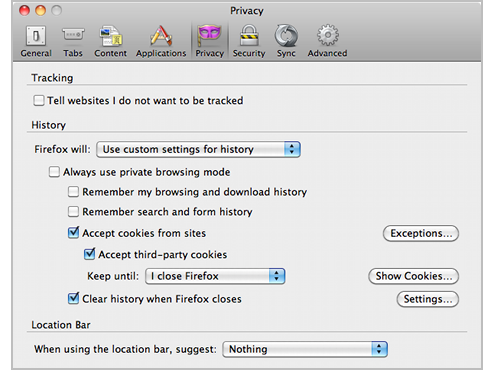Screen dimensions: 494x370
Task: Uncheck Accept cookies from sites
Action: coord(73,233)
